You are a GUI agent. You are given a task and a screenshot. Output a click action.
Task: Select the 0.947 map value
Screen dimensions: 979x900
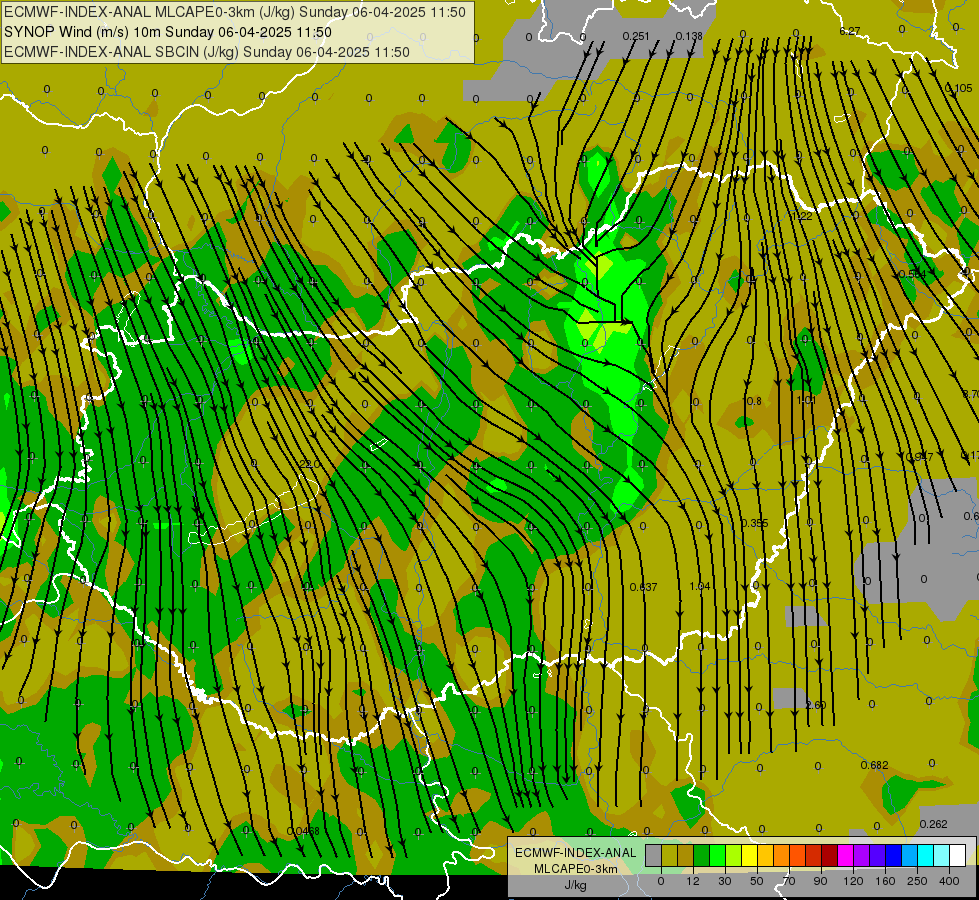pos(920,457)
